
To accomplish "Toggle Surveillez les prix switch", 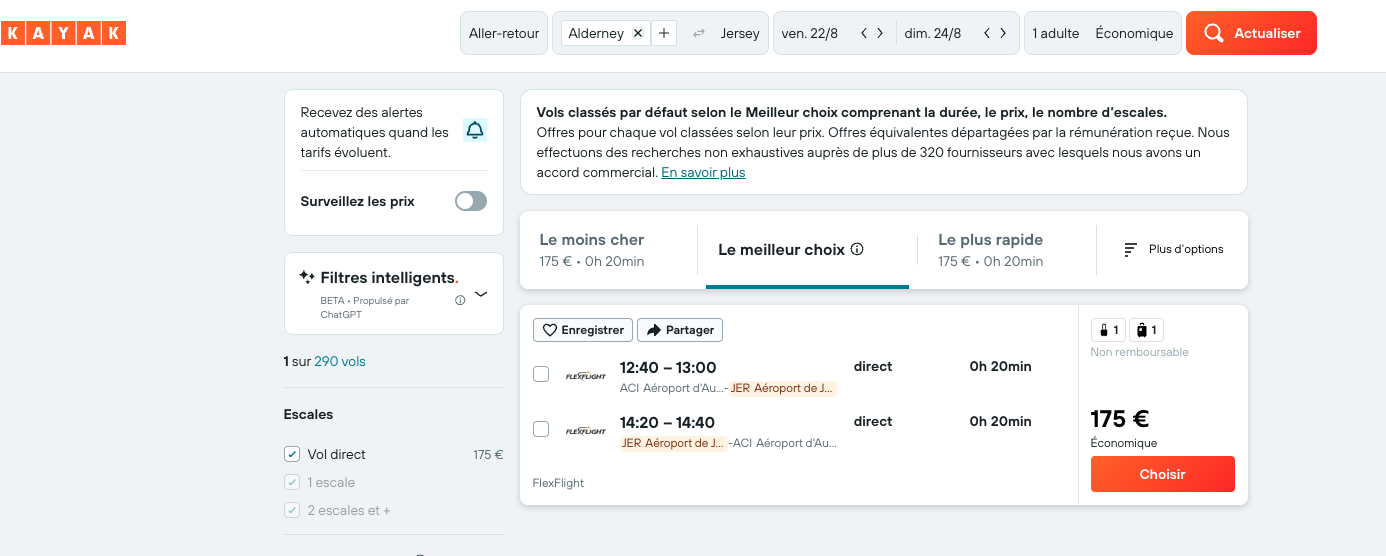I will click(x=470, y=201).
